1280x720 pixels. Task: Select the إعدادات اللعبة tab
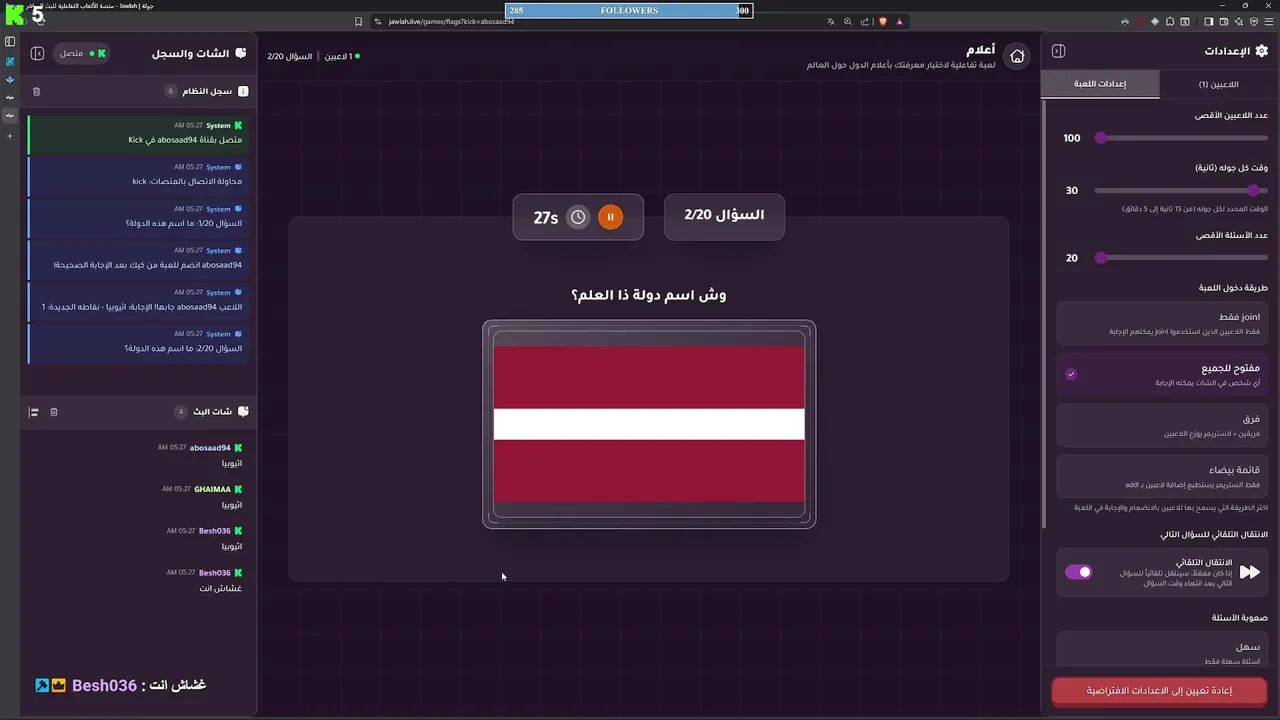click(1100, 84)
